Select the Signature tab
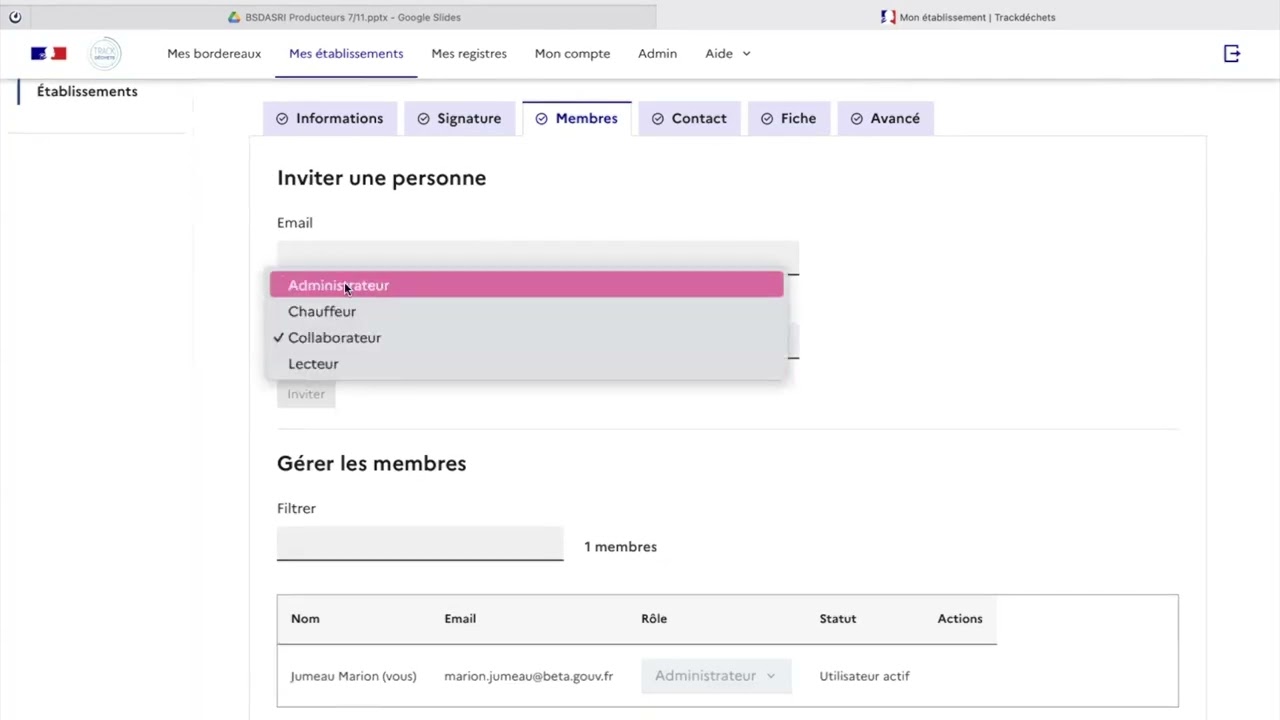The width and height of the screenshot is (1280, 720). point(459,118)
